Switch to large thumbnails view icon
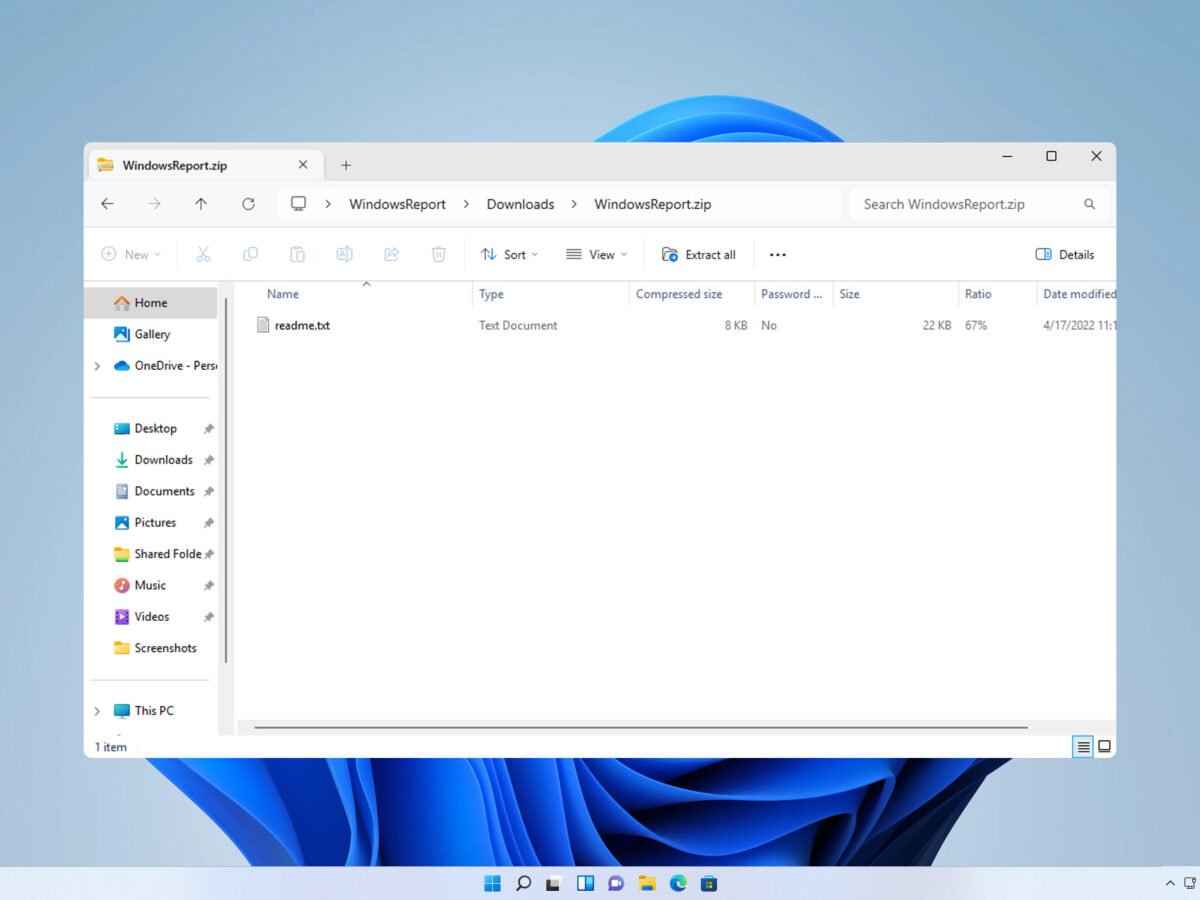Image resolution: width=1200 pixels, height=900 pixels. (x=1104, y=746)
